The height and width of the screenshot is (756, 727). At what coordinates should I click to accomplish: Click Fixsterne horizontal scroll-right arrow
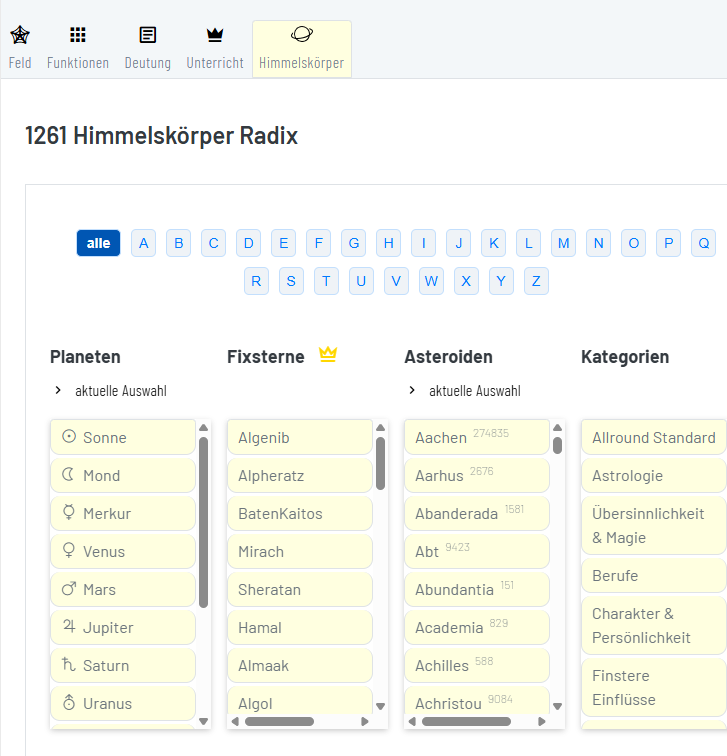pos(365,721)
